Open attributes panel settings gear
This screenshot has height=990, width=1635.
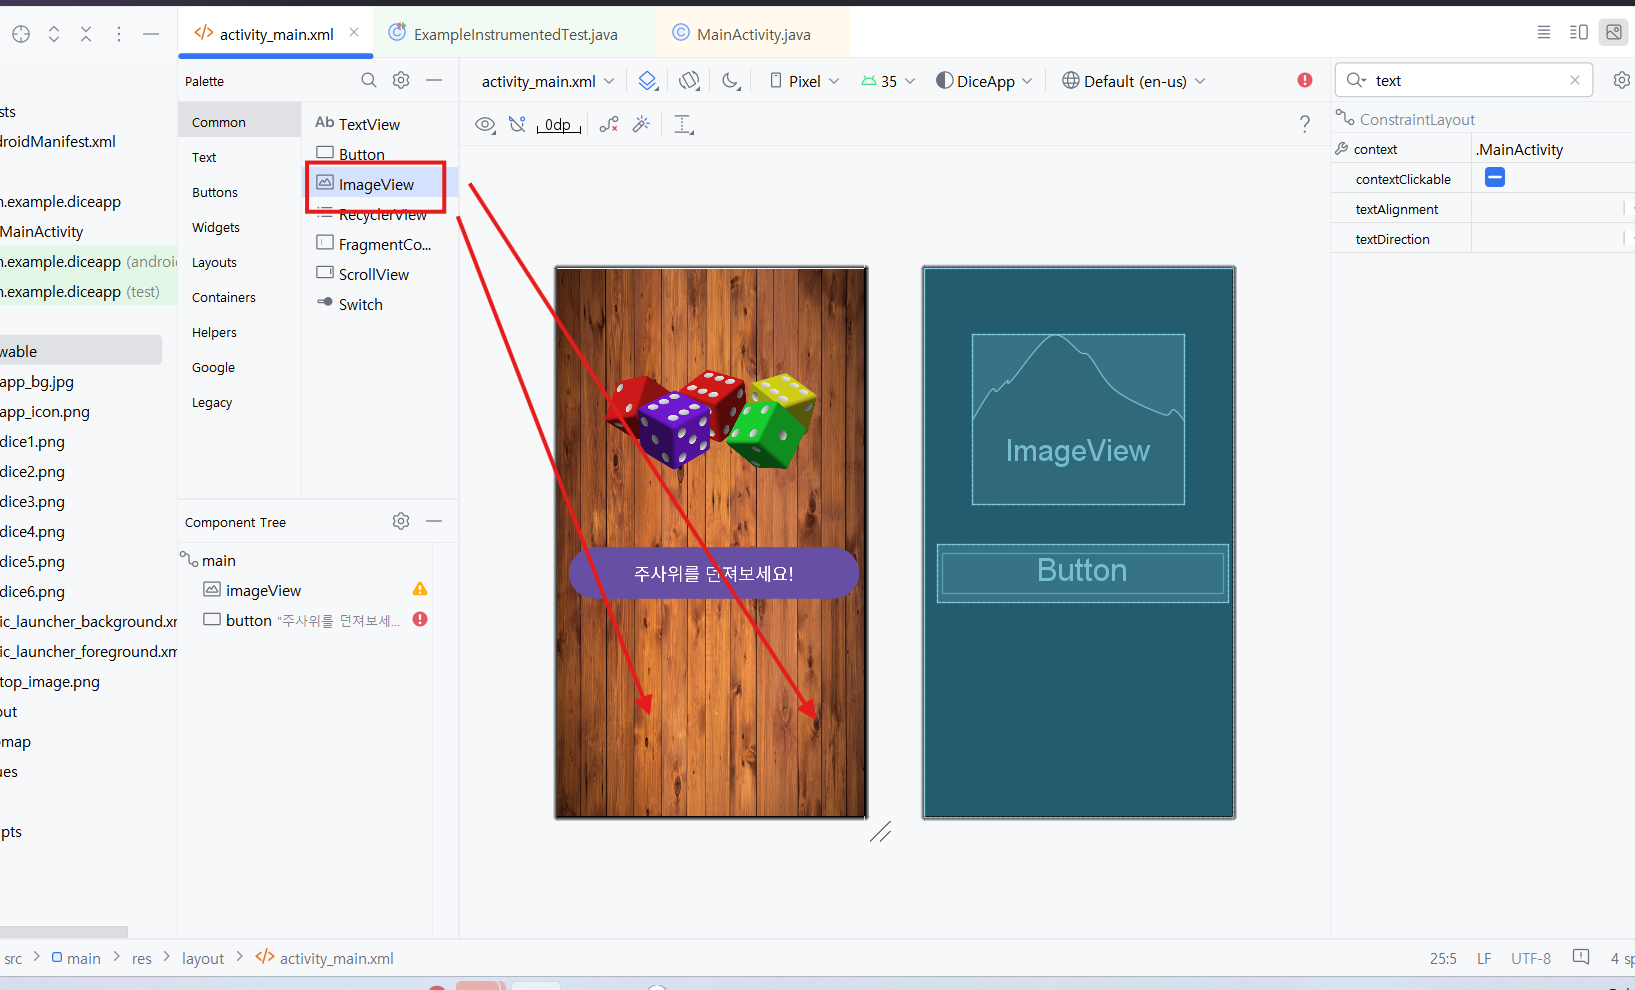(1622, 80)
